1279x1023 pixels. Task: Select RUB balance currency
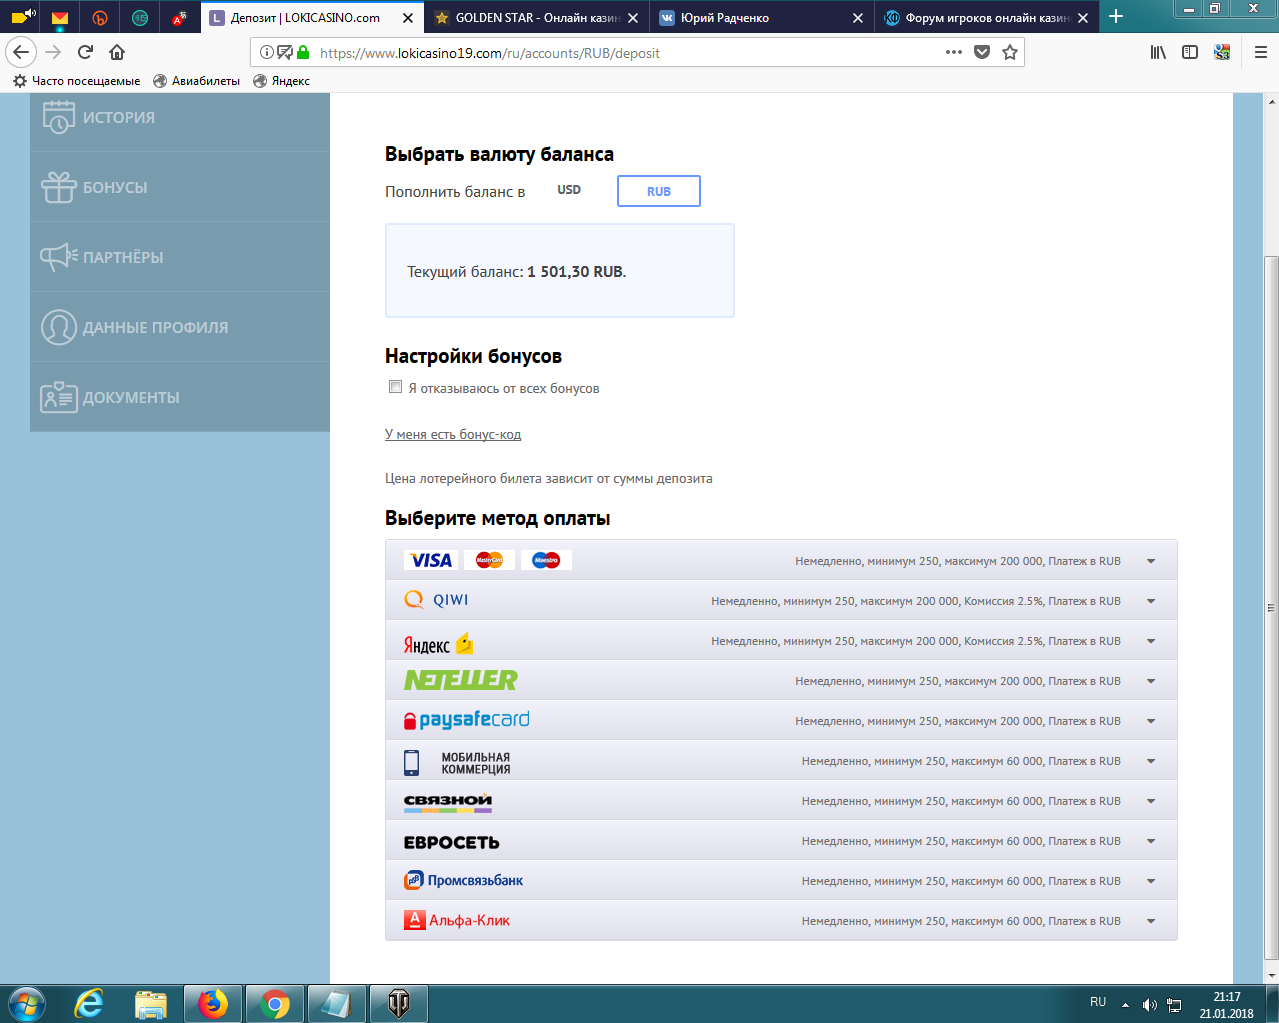click(659, 191)
